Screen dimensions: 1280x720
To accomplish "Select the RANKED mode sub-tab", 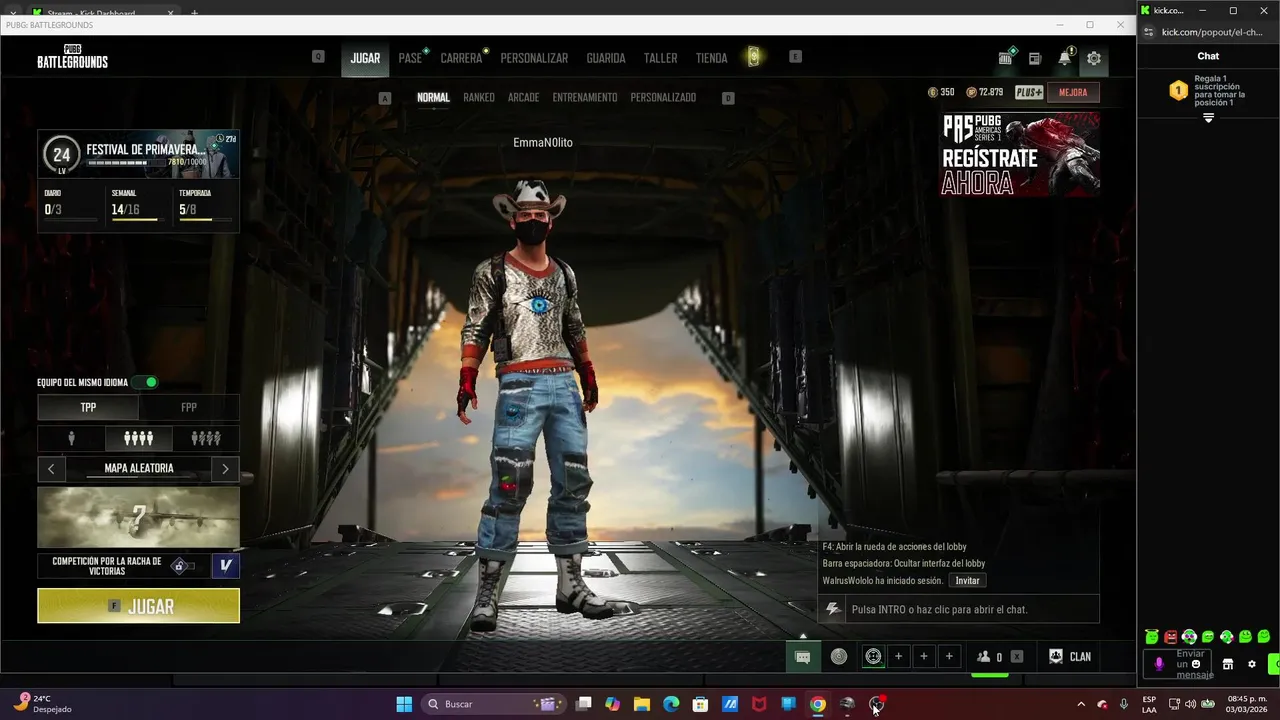I will [x=479, y=97].
